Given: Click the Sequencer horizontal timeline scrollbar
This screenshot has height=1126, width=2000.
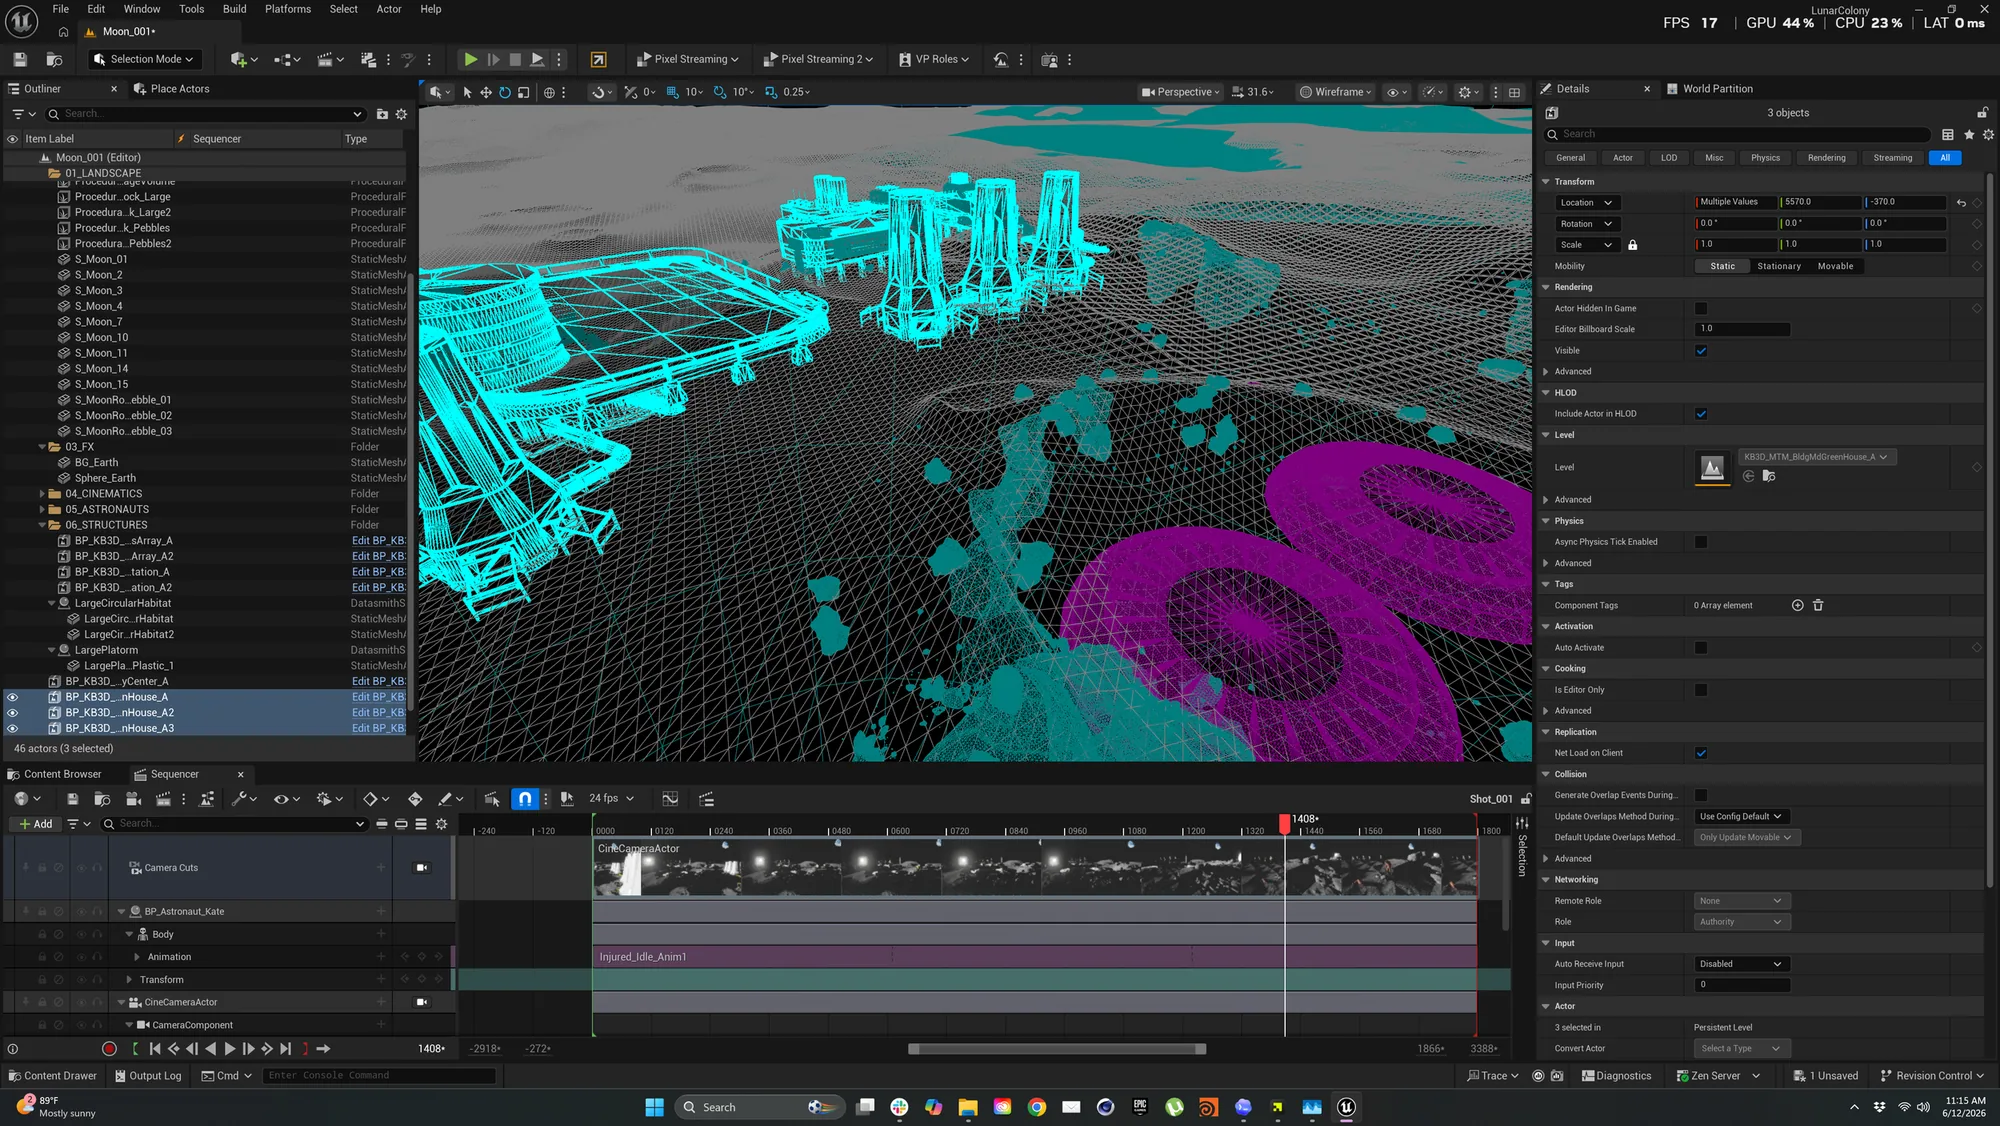Looking at the screenshot, I should [1057, 1050].
